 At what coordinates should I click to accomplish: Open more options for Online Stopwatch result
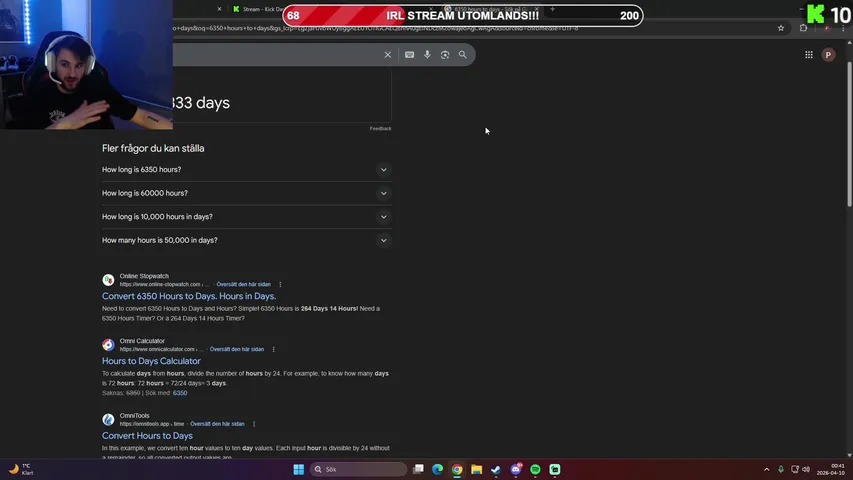tap(280, 284)
